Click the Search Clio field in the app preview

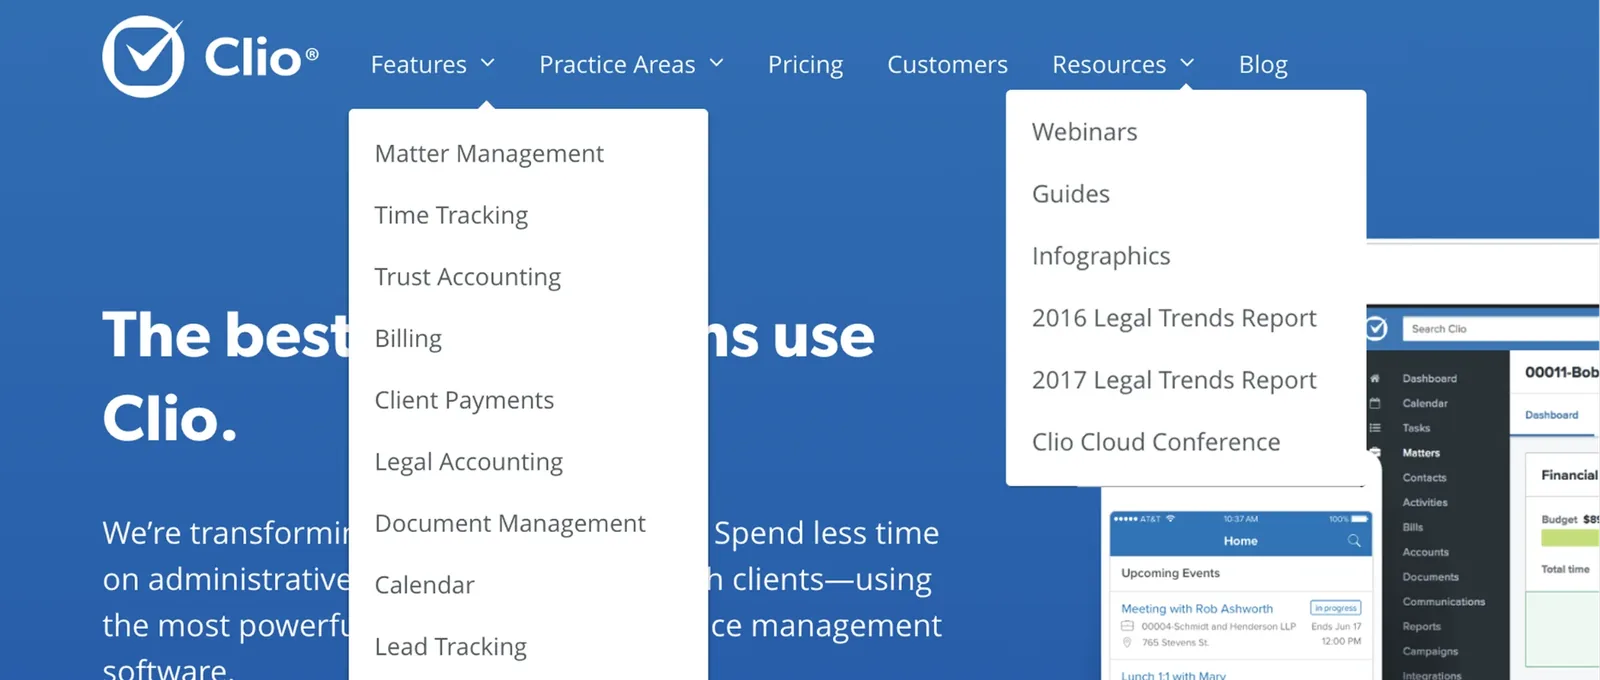[x=1500, y=328]
